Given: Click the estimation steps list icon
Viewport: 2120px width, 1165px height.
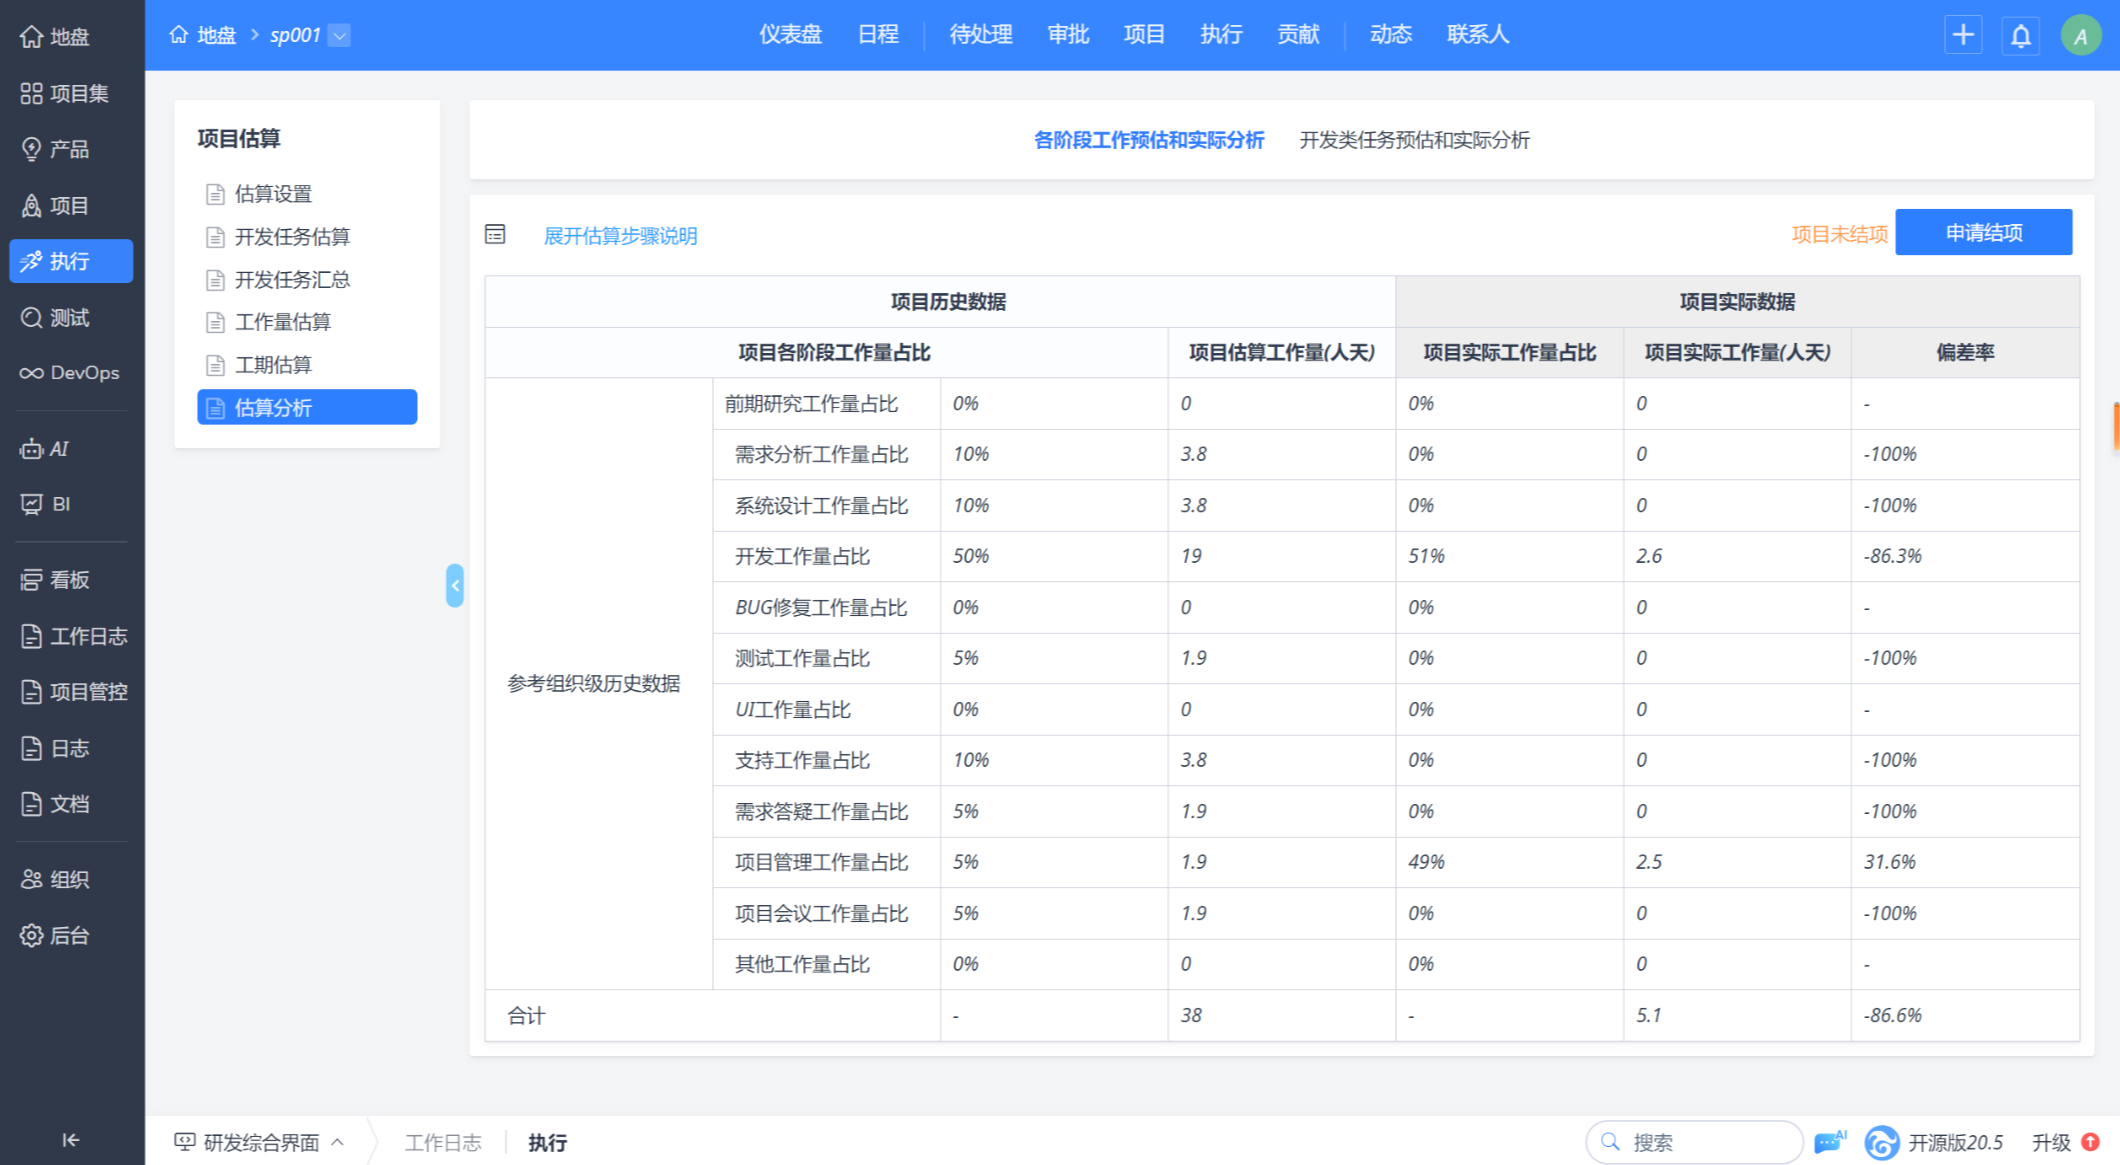Looking at the screenshot, I should click(495, 235).
